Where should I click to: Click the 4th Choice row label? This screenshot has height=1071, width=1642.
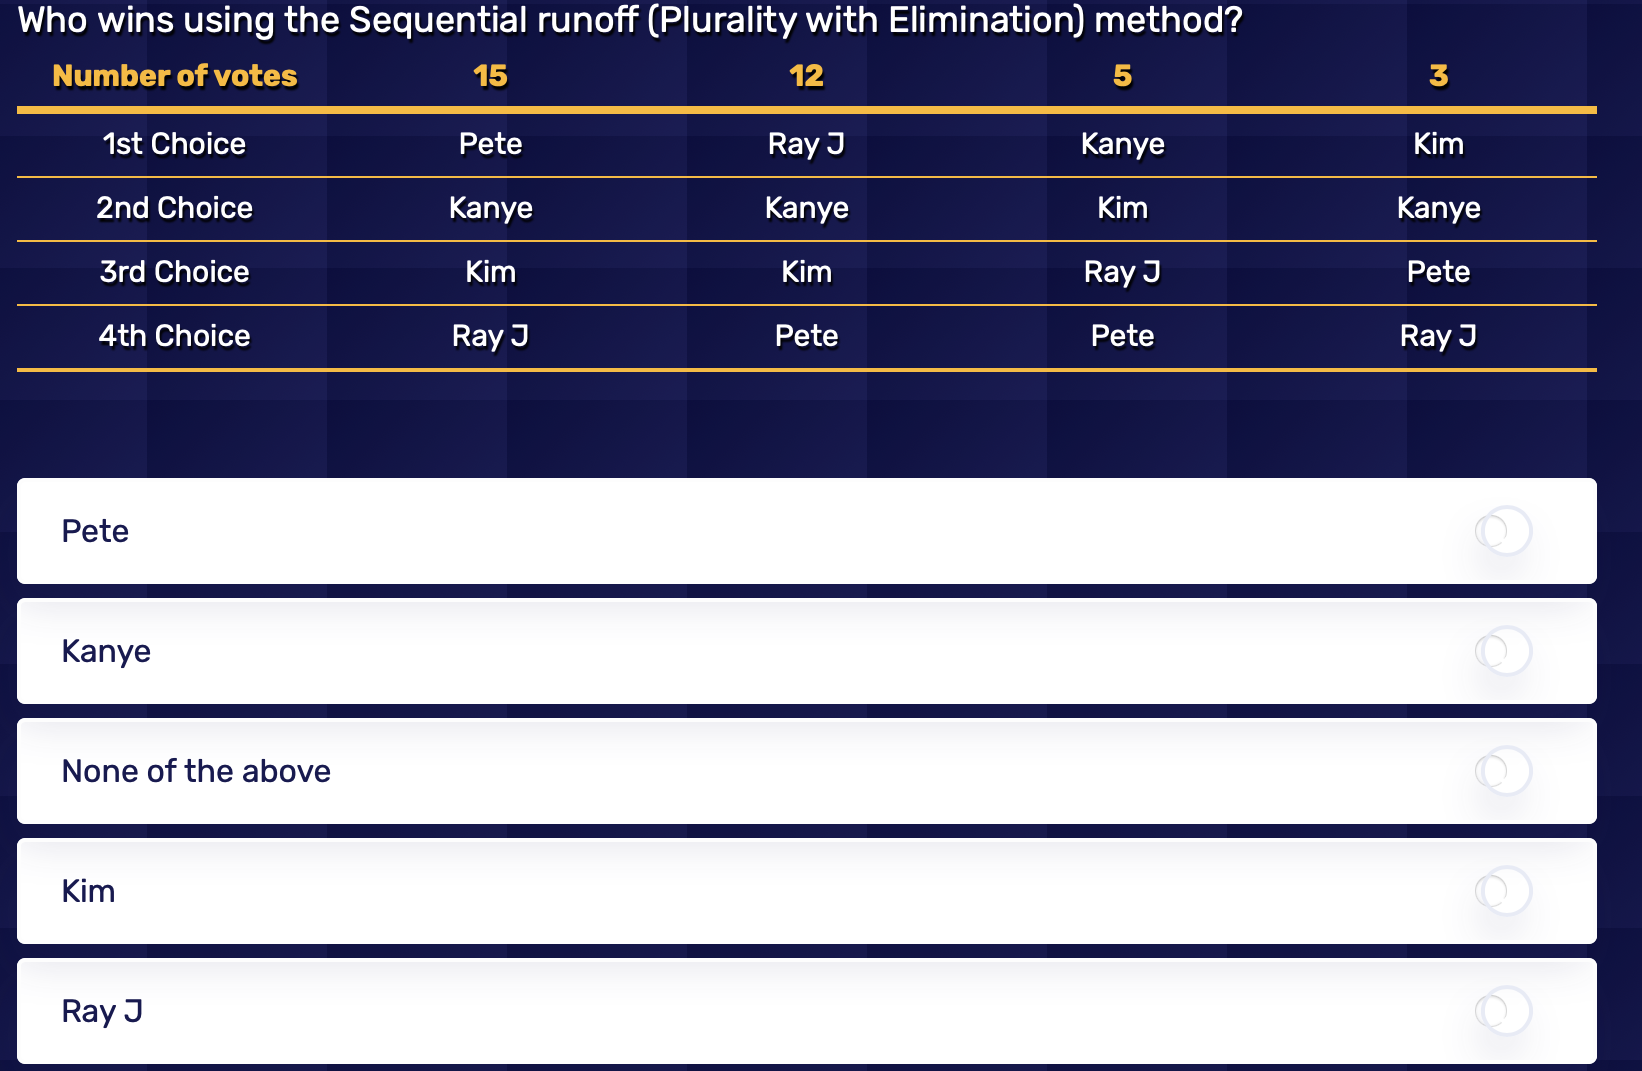(174, 335)
